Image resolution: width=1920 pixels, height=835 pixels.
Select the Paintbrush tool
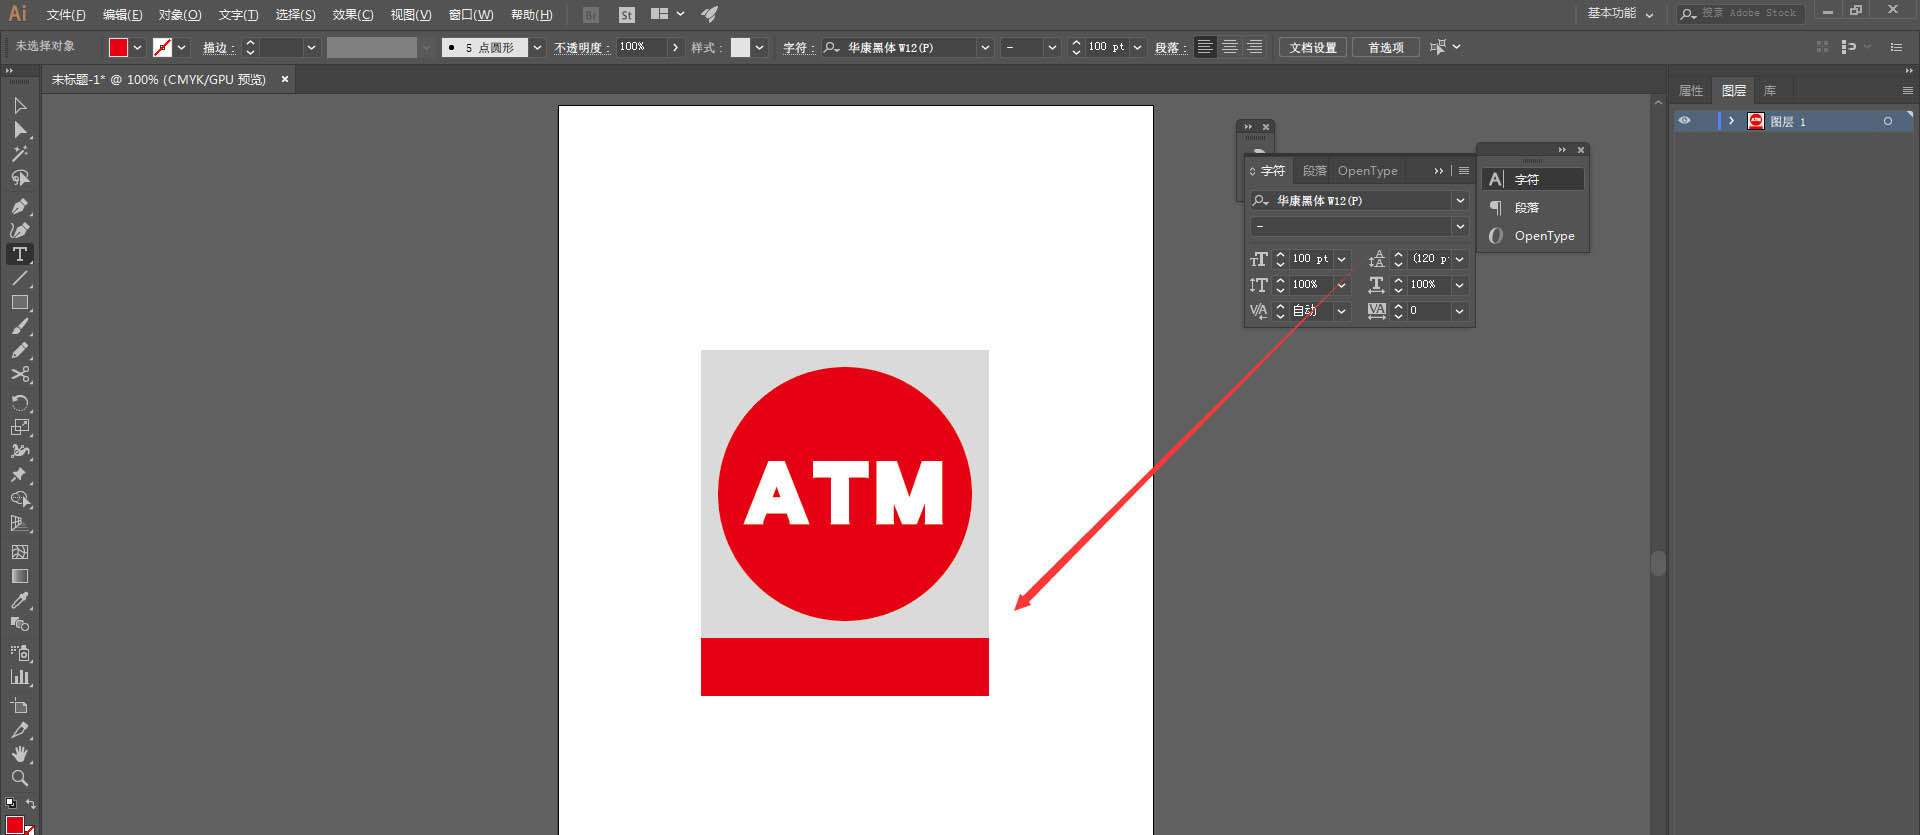point(20,327)
